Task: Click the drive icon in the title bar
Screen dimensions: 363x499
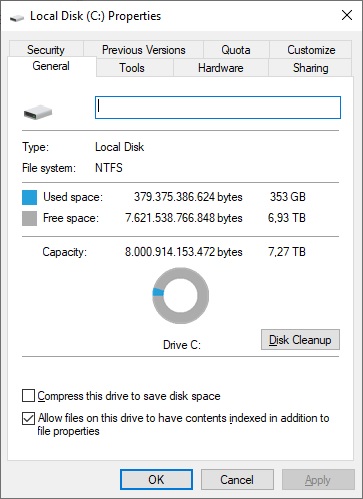Action: (17, 17)
